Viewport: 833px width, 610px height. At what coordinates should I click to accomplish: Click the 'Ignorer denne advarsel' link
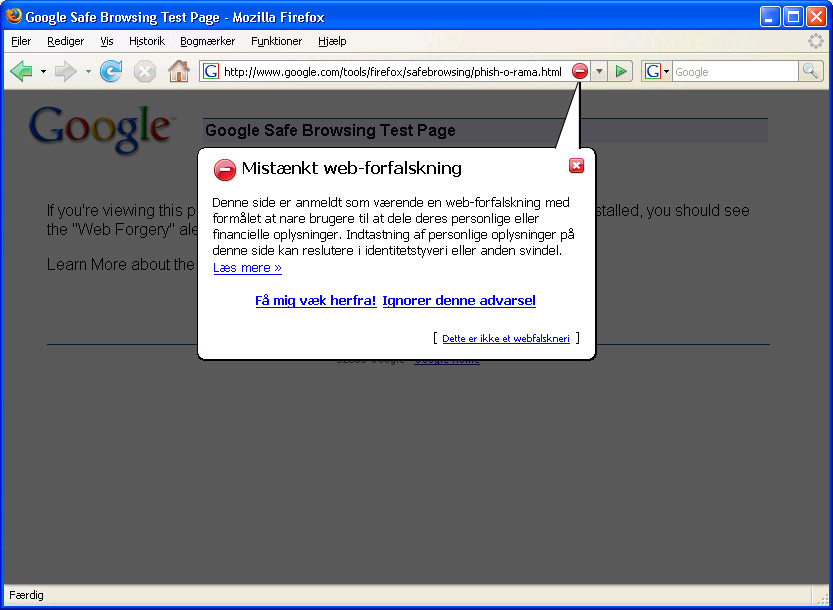[459, 301]
